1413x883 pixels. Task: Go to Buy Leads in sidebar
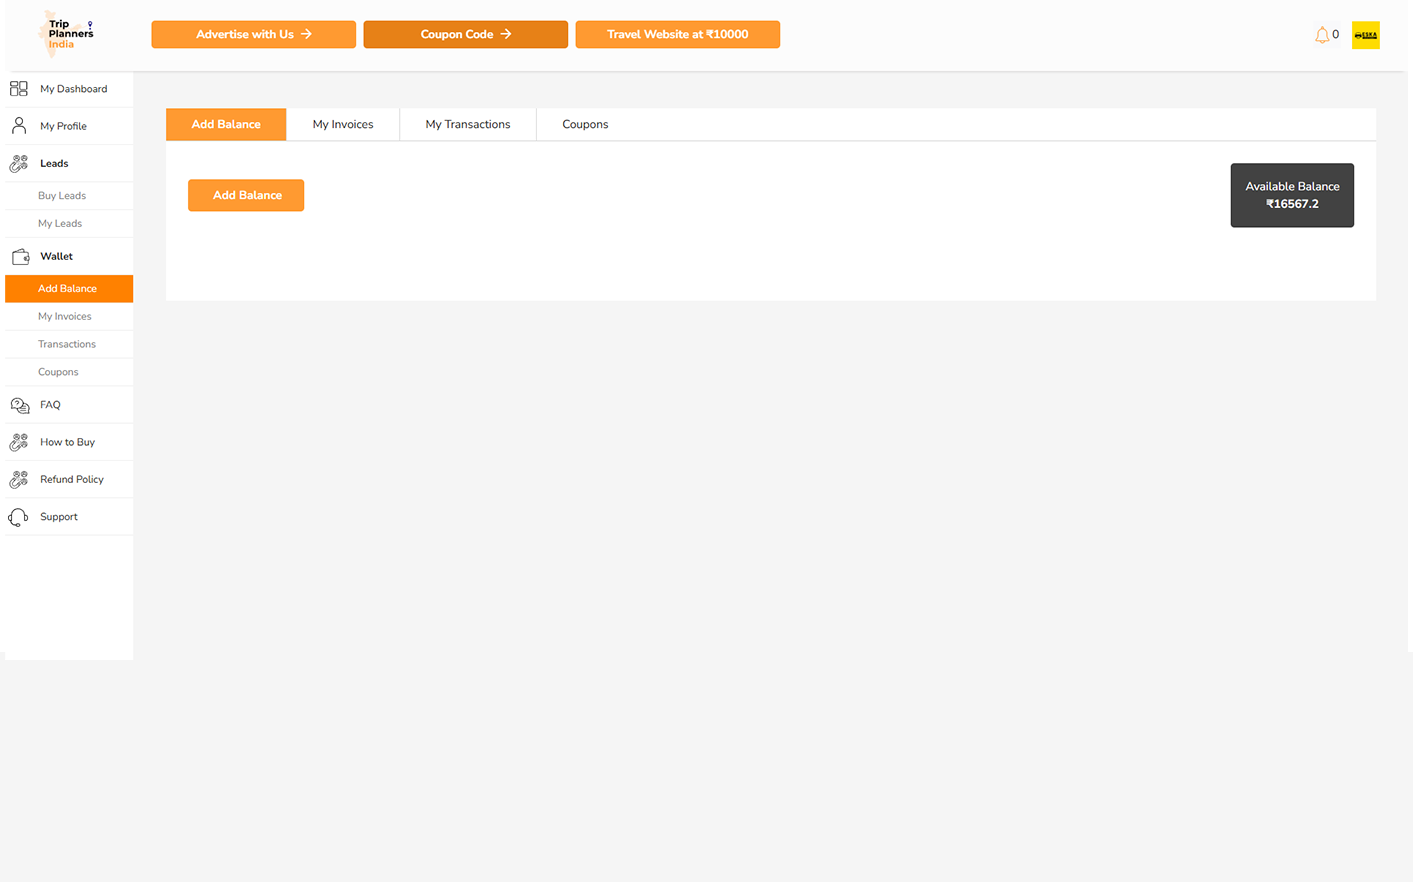(x=62, y=196)
